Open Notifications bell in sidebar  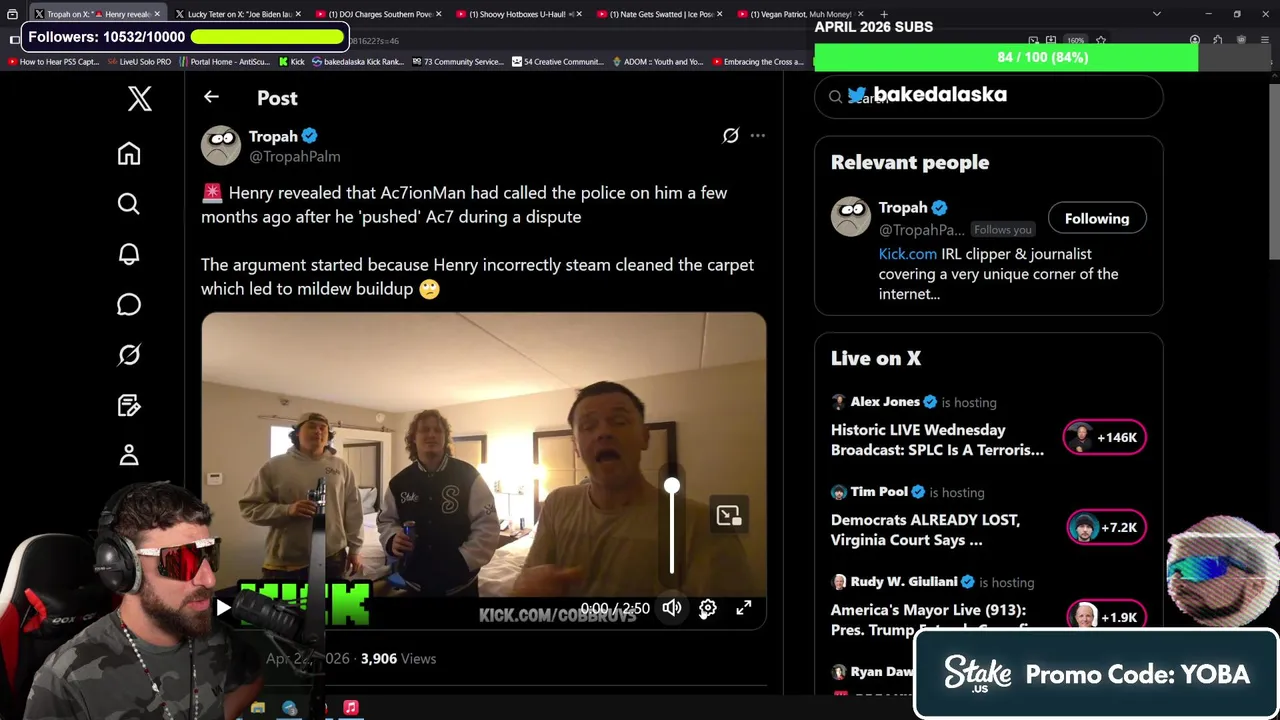(x=129, y=254)
